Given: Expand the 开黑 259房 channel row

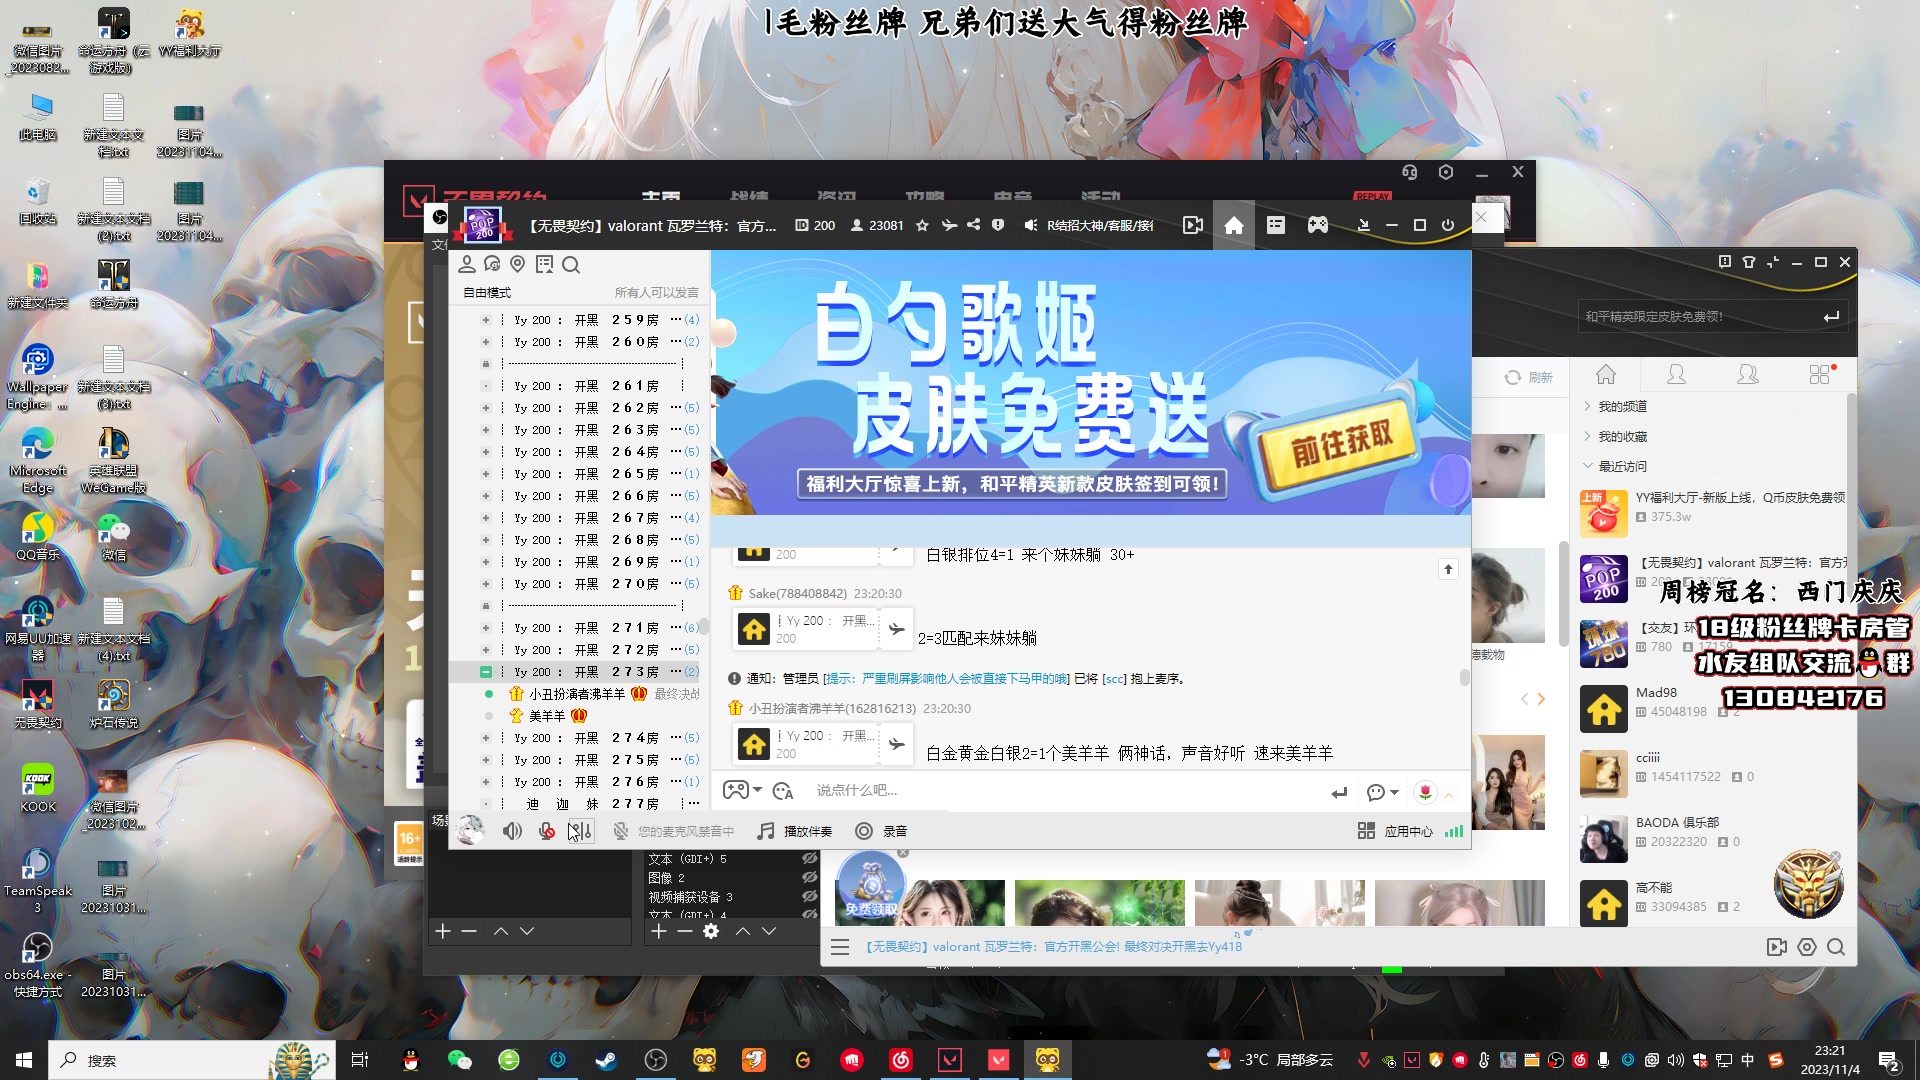Looking at the screenshot, I should pos(486,320).
